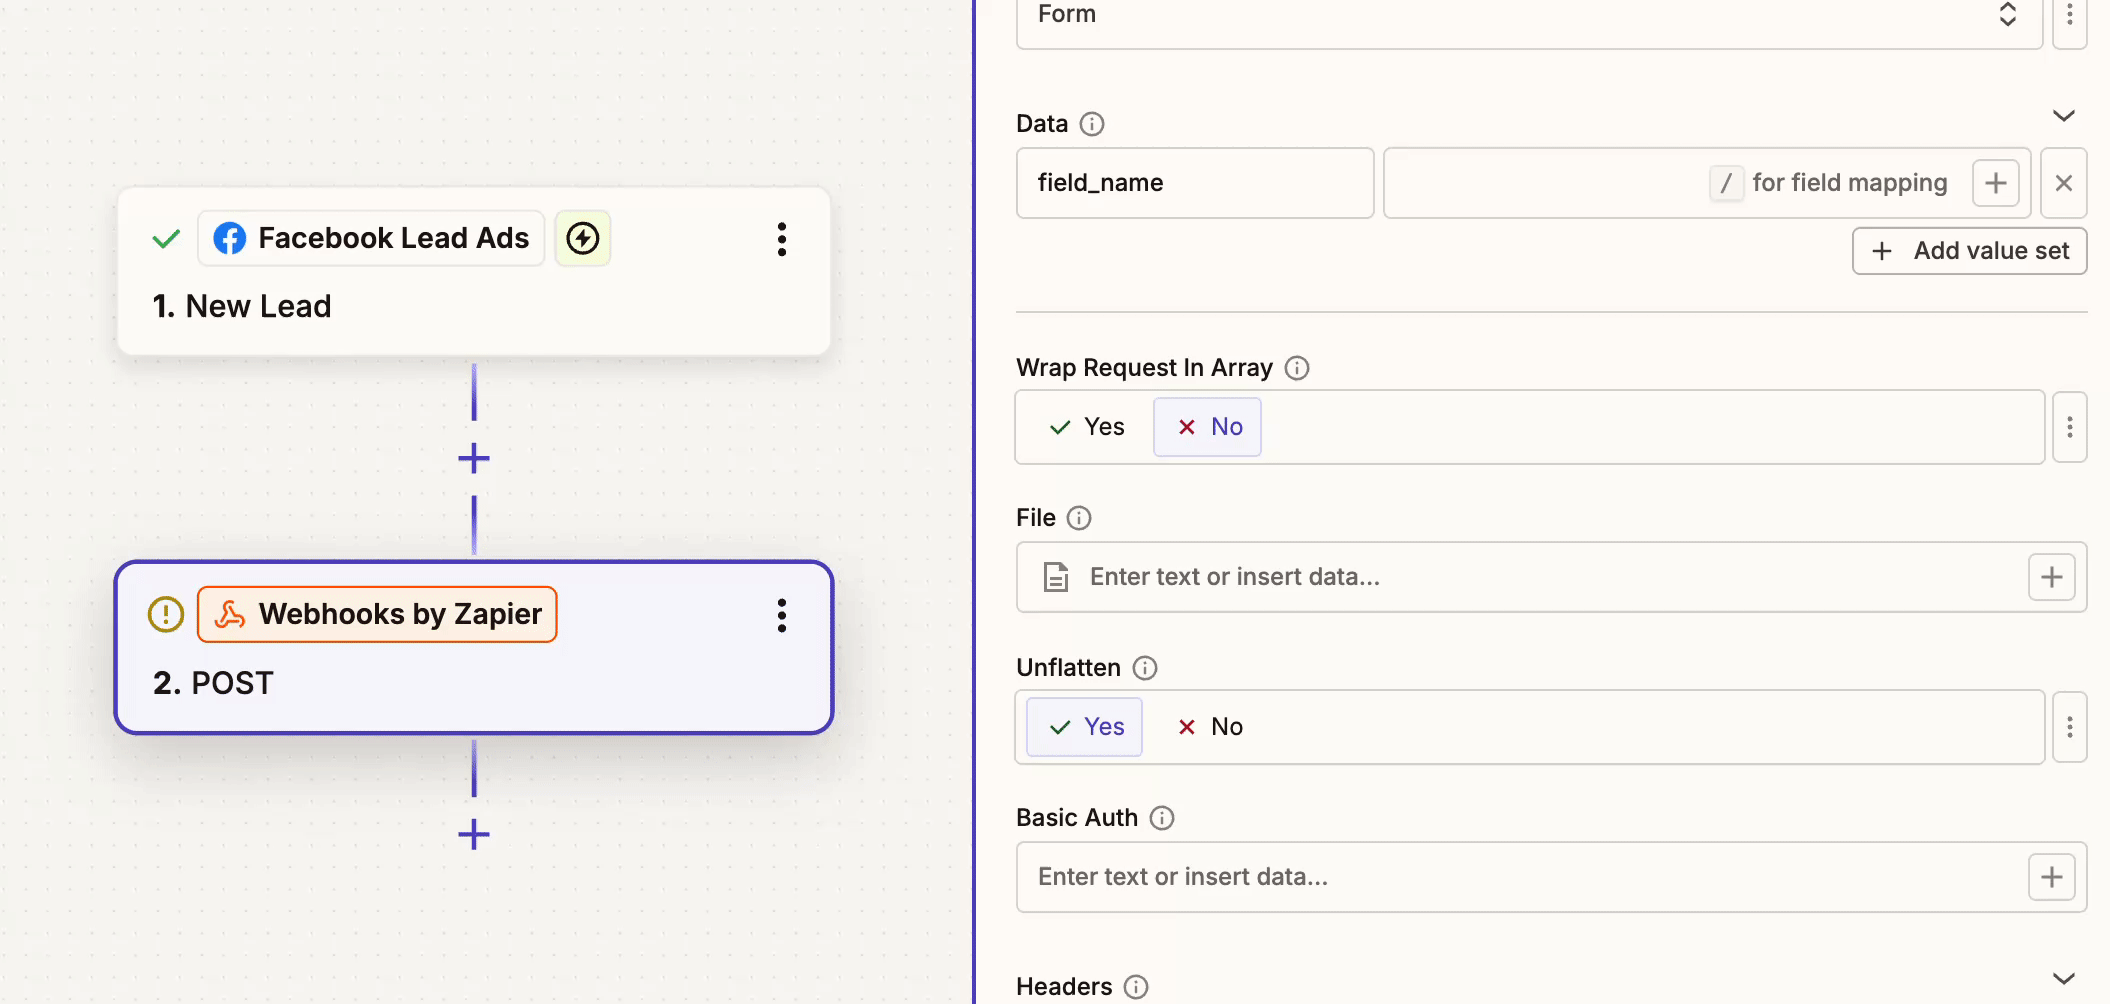The image size is (2110, 1004).
Task: Add a step after the POST action
Action: 474,834
